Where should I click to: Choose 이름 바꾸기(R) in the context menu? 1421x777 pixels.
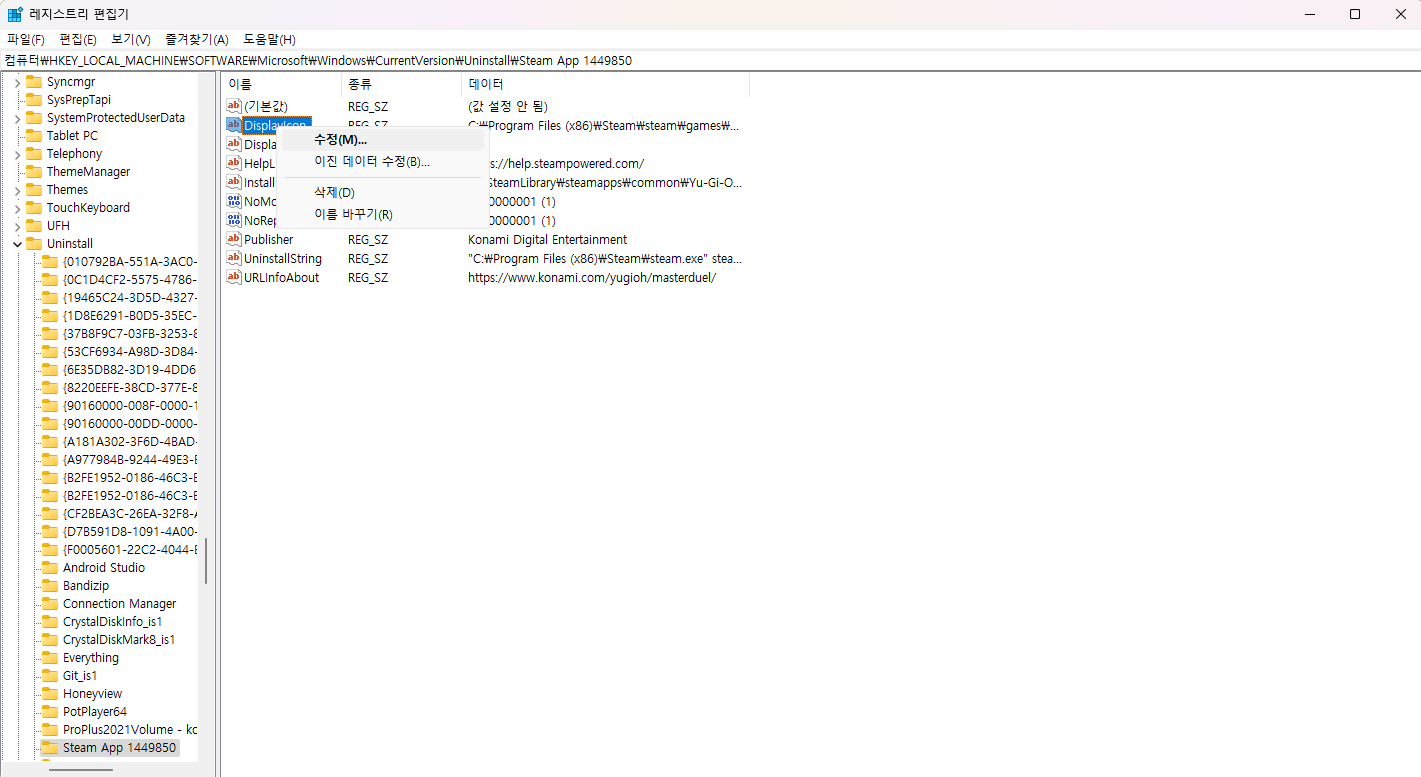tap(381, 214)
